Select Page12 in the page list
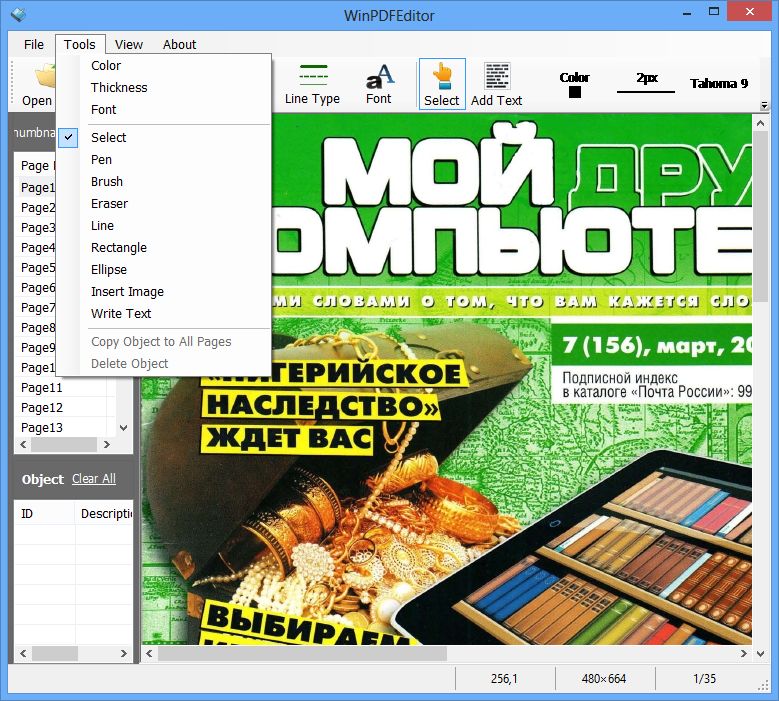779x701 pixels. point(42,407)
